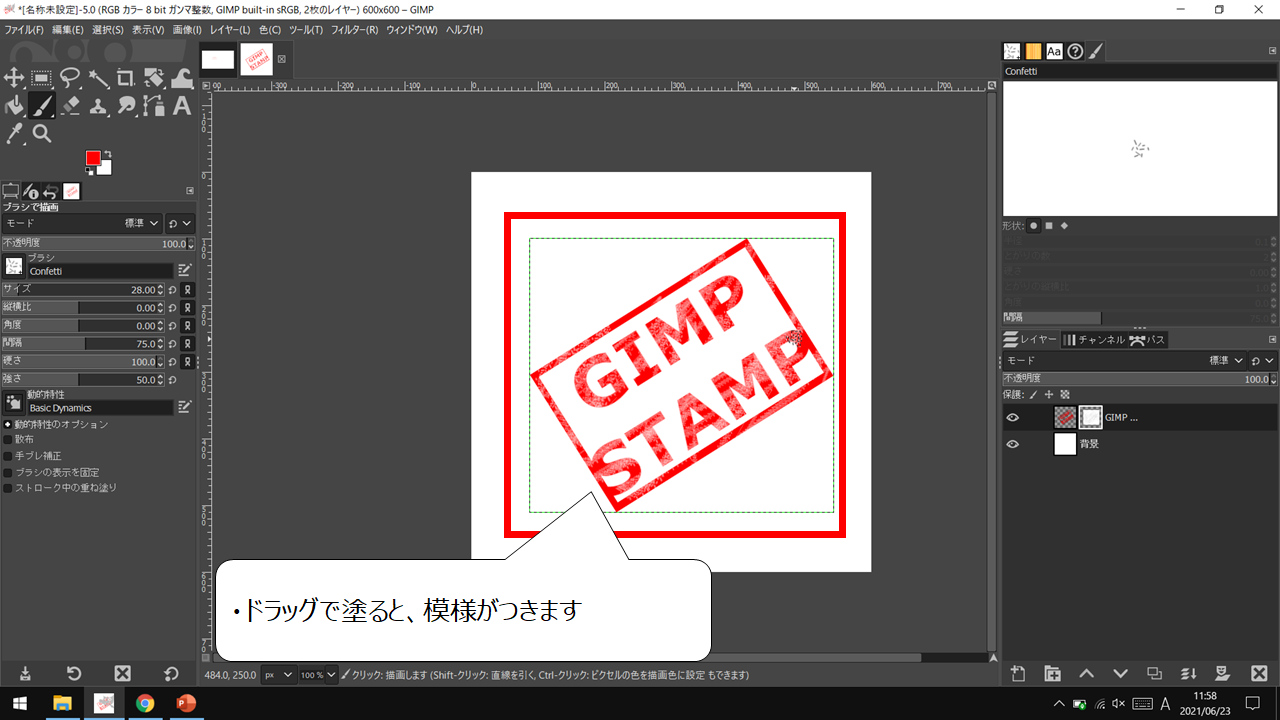Image resolution: width=1280 pixels, height=720 pixels.
Task: Reset aspect ratio value
Action: pos(172,307)
